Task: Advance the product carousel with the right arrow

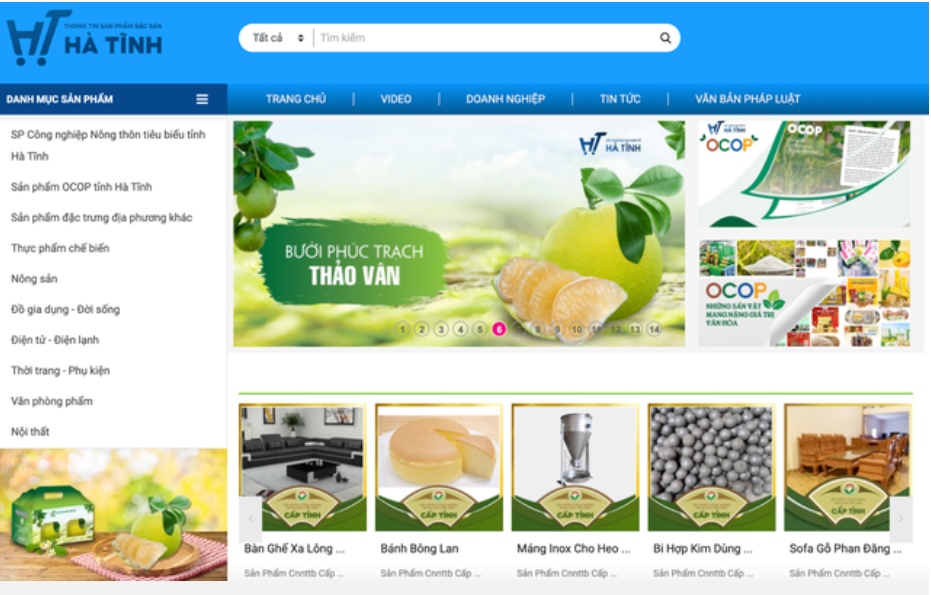Action: point(900,518)
